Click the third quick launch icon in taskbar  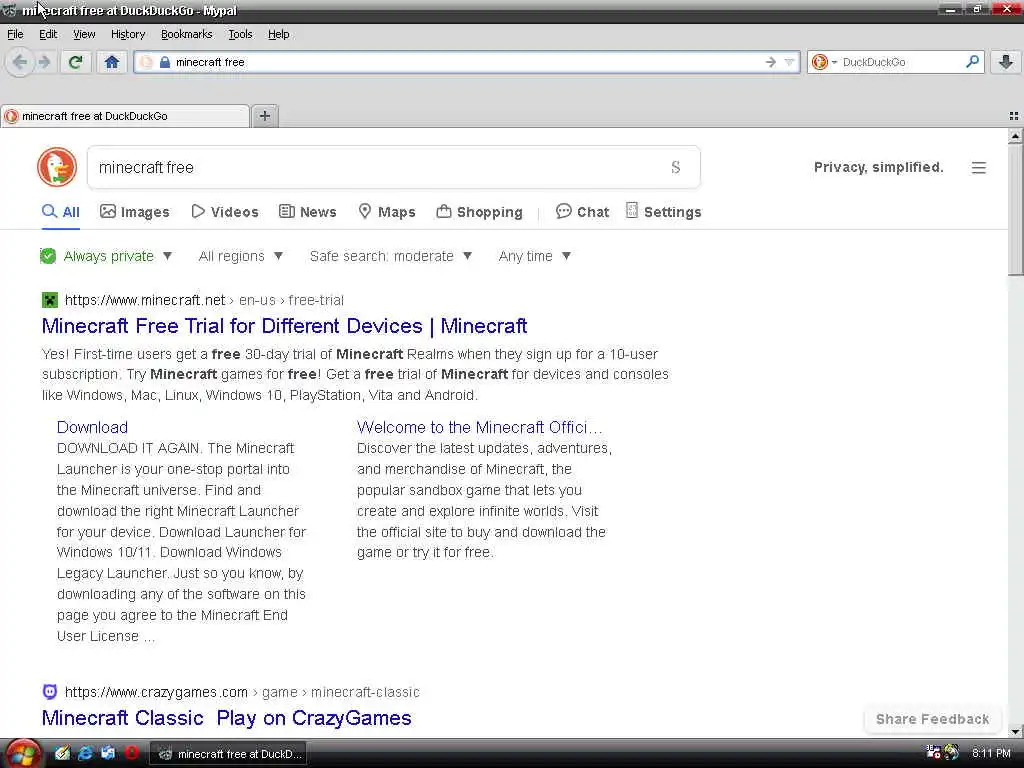tap(108, 753)
